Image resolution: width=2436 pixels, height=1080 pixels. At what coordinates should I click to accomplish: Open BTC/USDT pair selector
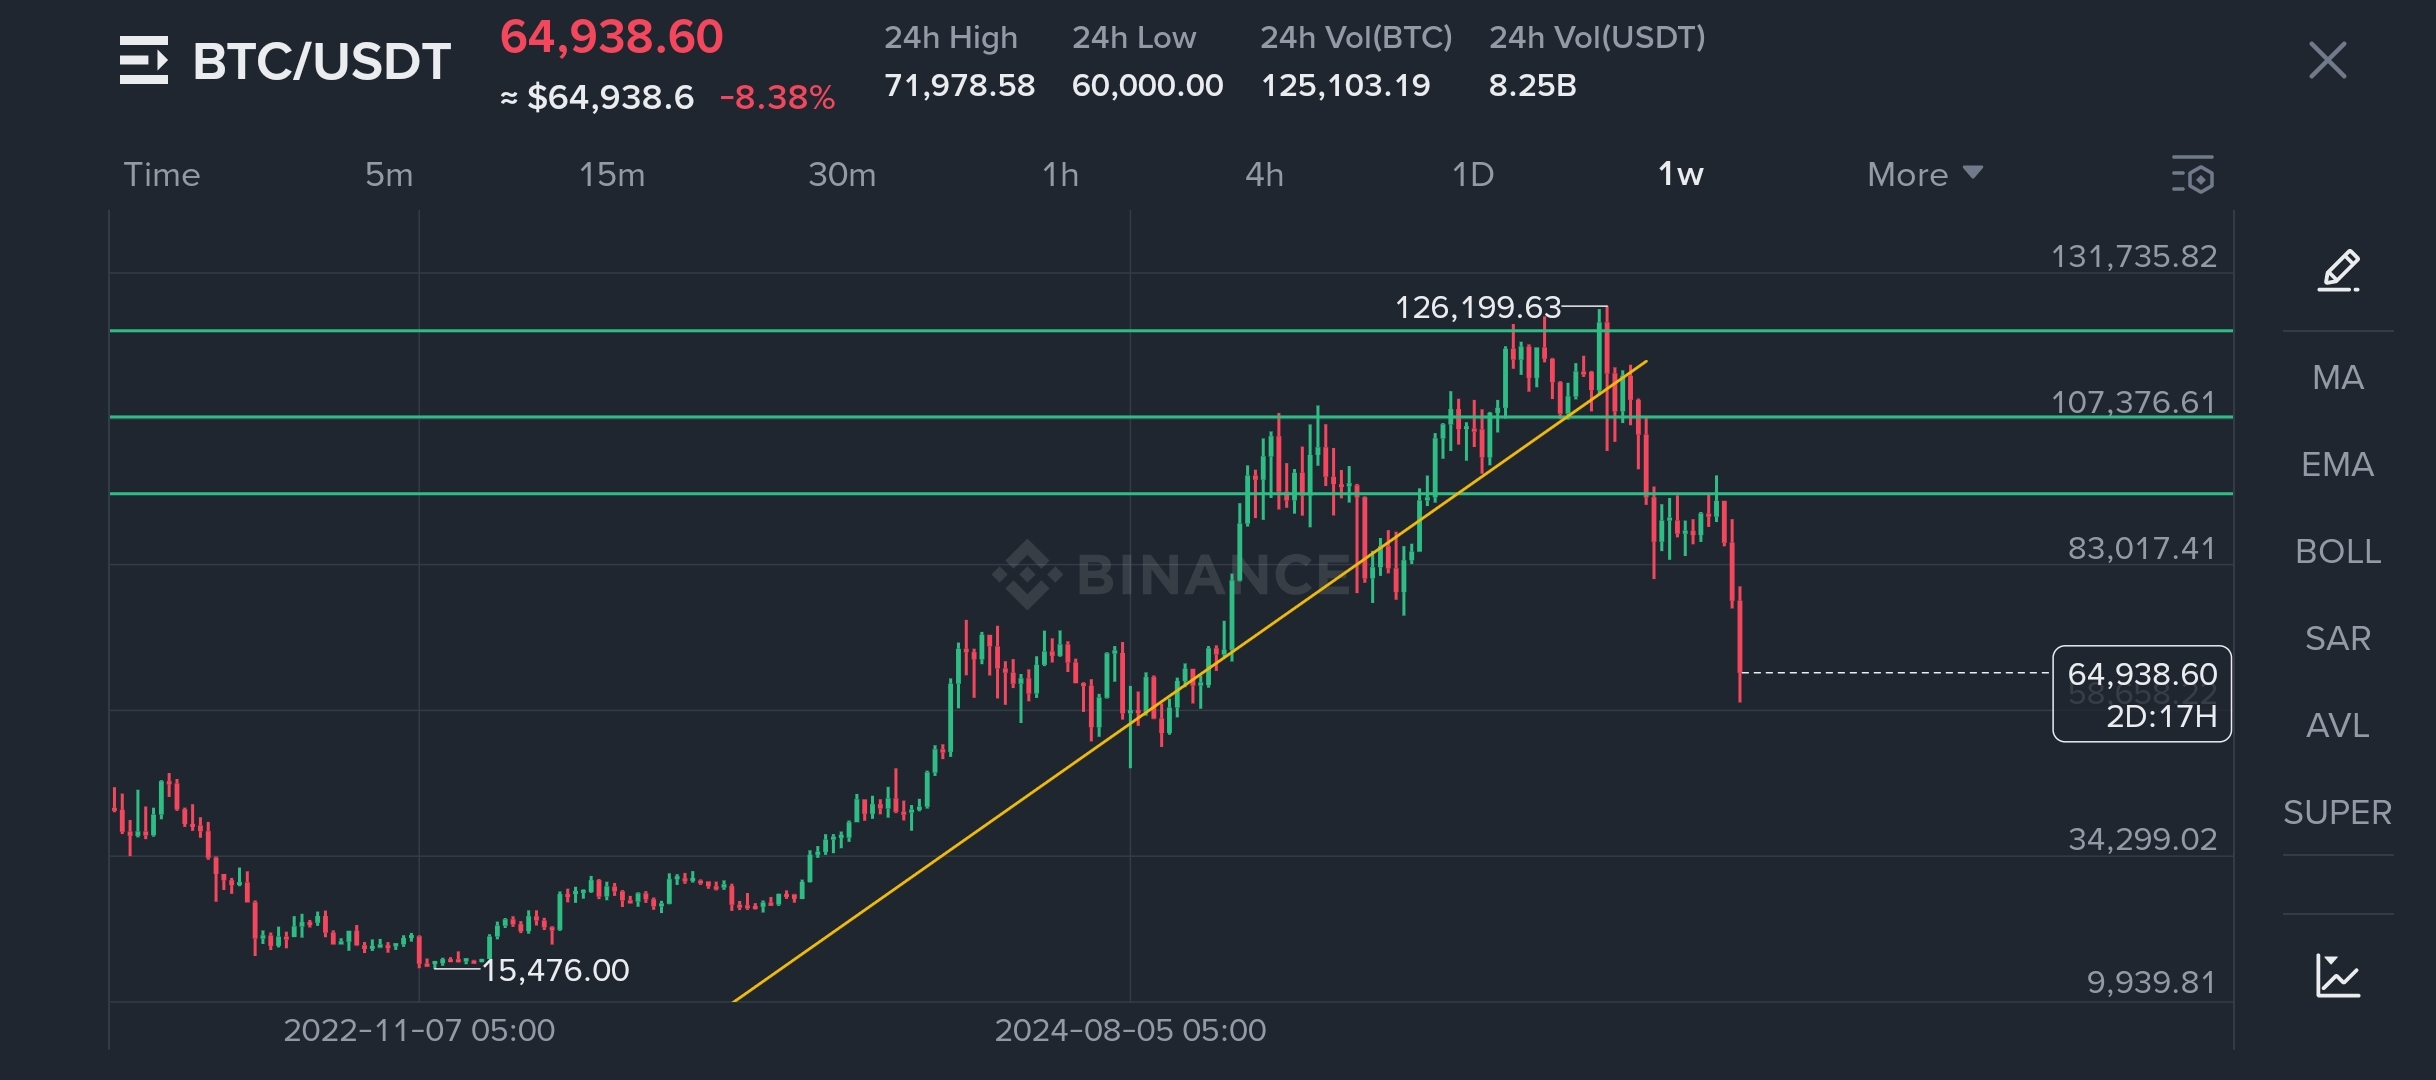[x=321, y=61]
